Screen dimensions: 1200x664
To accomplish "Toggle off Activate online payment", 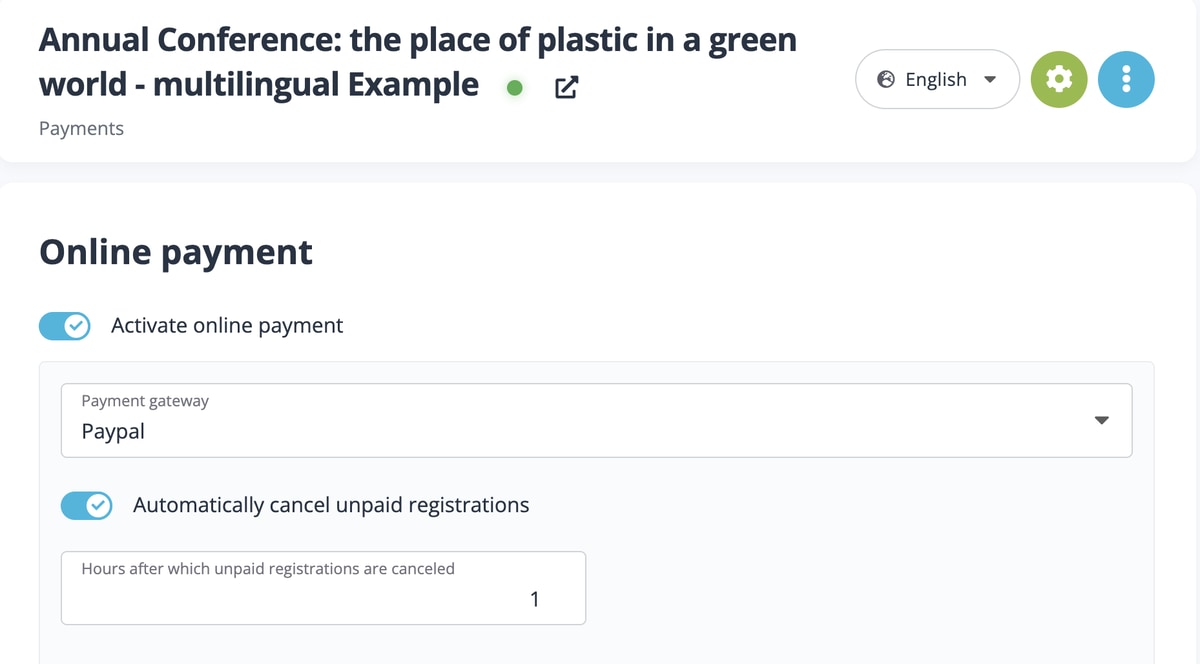I will click(x=65, y=326).
